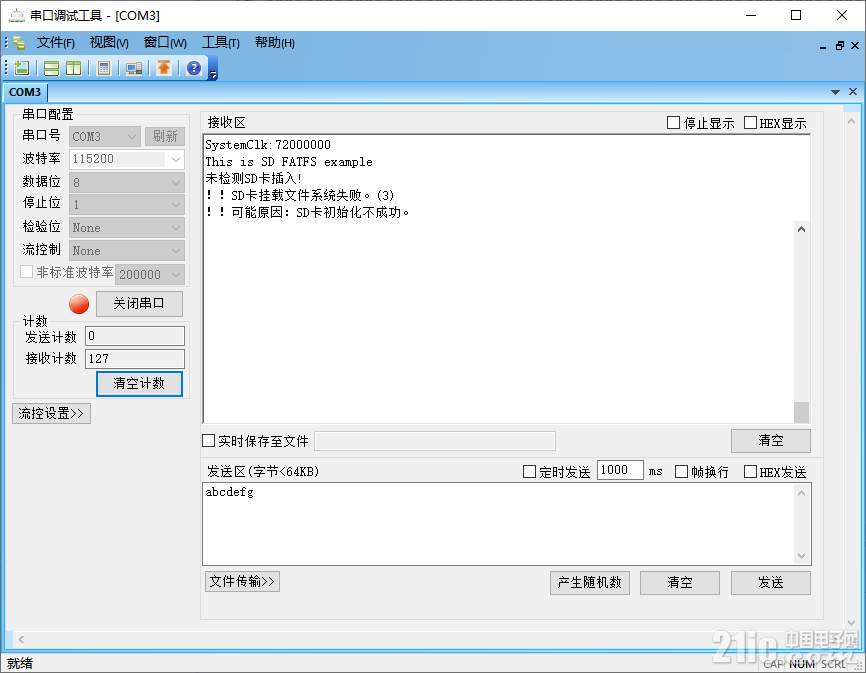This screenshot has width=866, height=673.
Task: Open the calculator toolbar icon
Action: (104, 68)
